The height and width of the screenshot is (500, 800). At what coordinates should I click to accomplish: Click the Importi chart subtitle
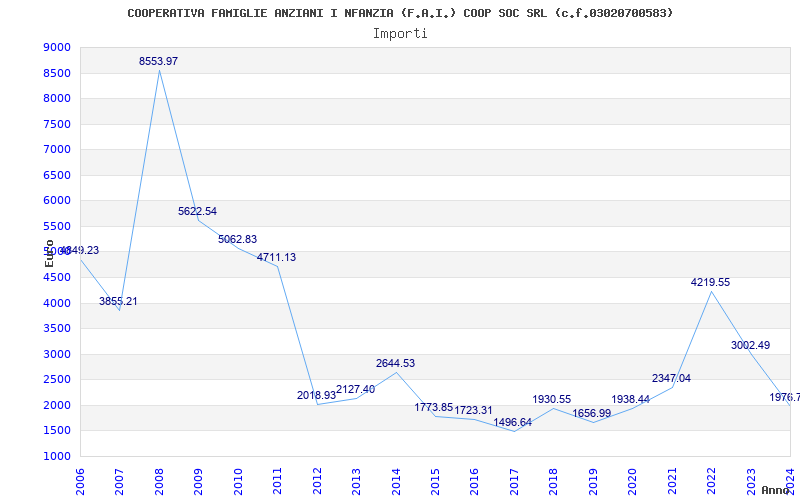(x=400, y=34)
